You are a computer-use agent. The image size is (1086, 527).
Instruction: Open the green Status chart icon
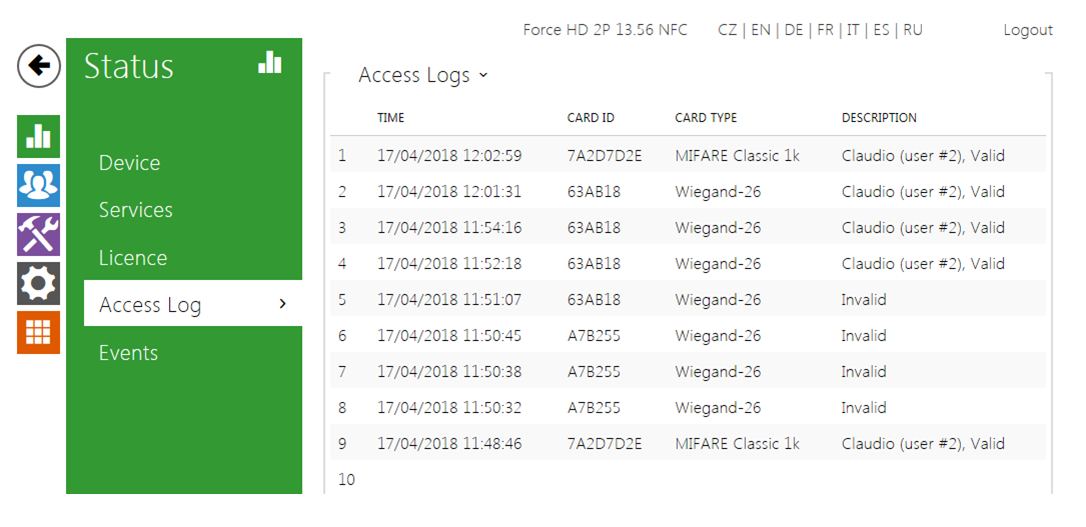[x=38, y=136]
